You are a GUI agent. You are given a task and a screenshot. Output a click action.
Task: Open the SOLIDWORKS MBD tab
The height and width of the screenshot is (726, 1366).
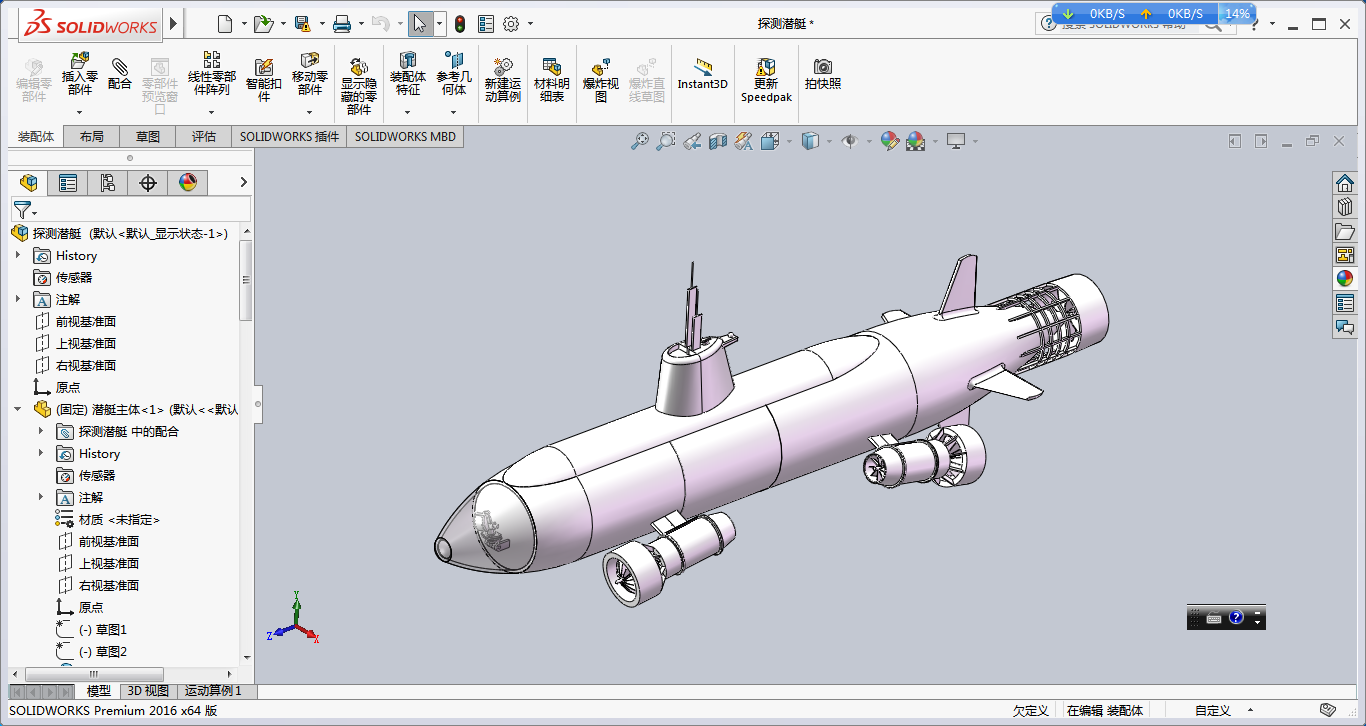405,137
